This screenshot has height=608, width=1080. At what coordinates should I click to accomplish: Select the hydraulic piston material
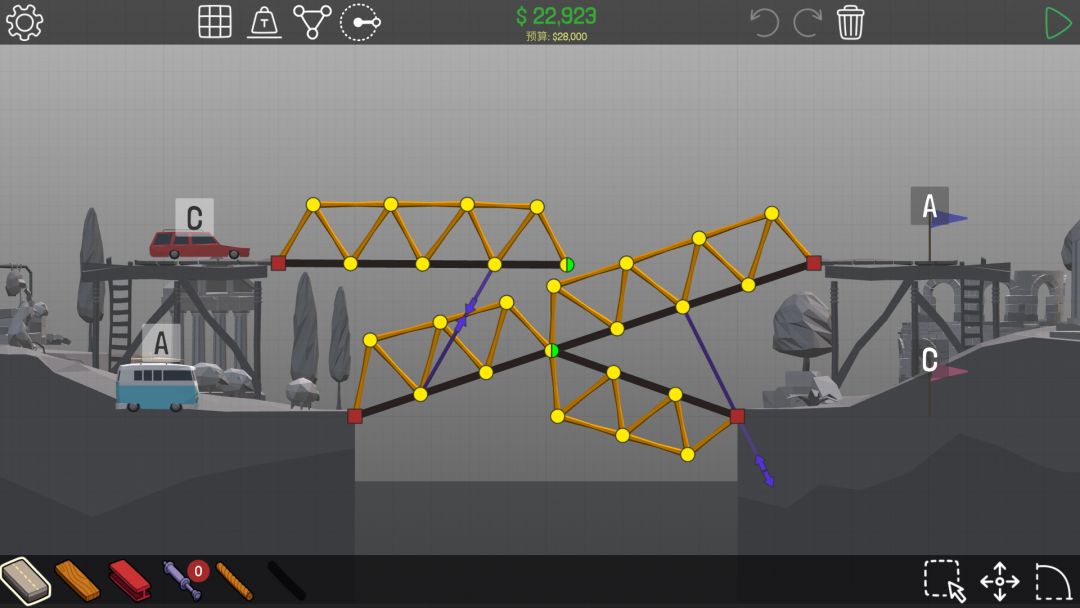180,582
